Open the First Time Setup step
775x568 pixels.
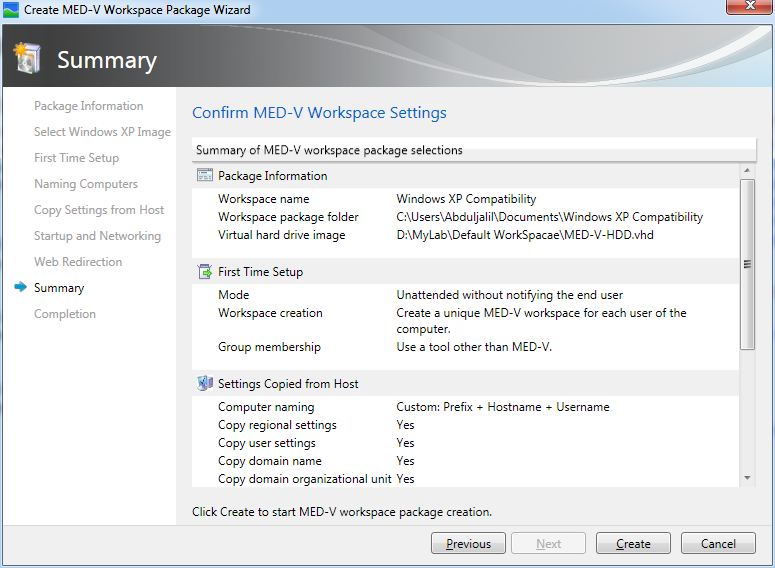pyautogui.click(x=76, y=158)
